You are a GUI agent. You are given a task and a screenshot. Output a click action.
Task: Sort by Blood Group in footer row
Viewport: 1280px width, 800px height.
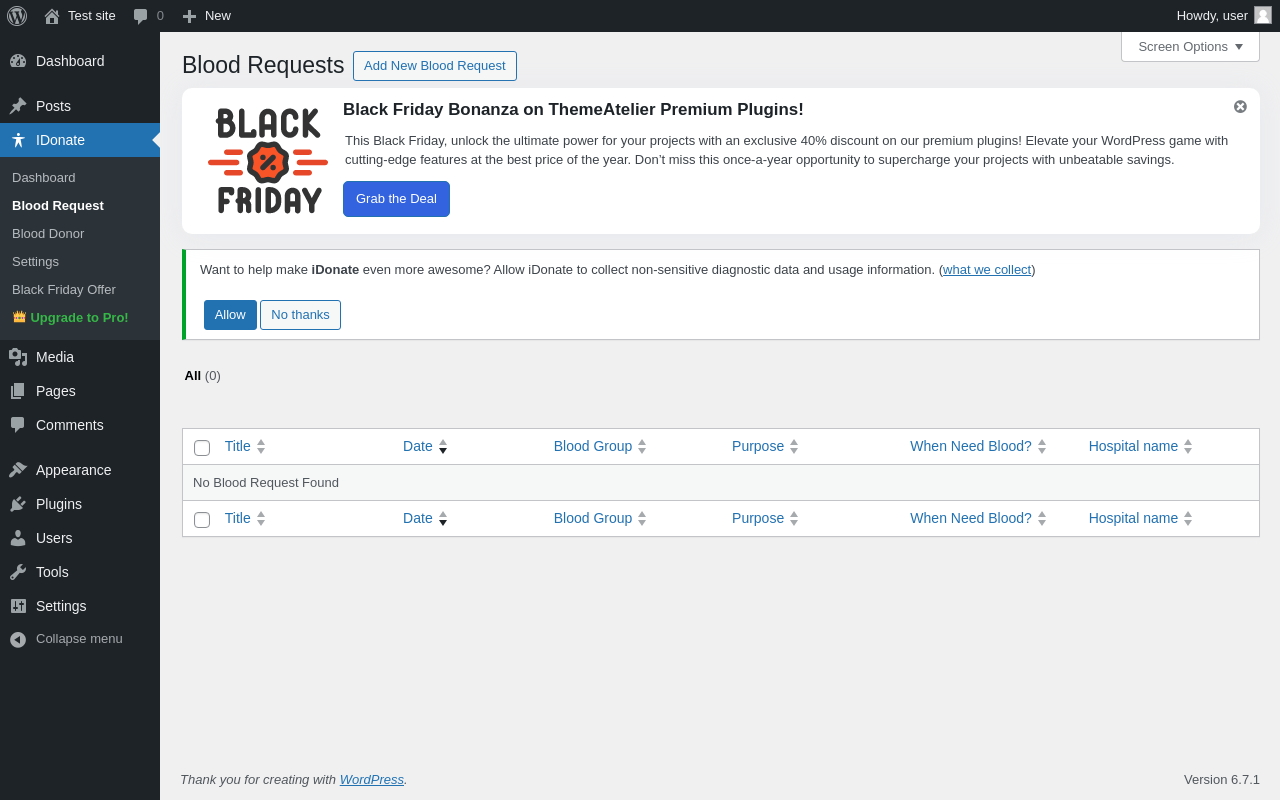pyautogui.click(x=600, y=518)
